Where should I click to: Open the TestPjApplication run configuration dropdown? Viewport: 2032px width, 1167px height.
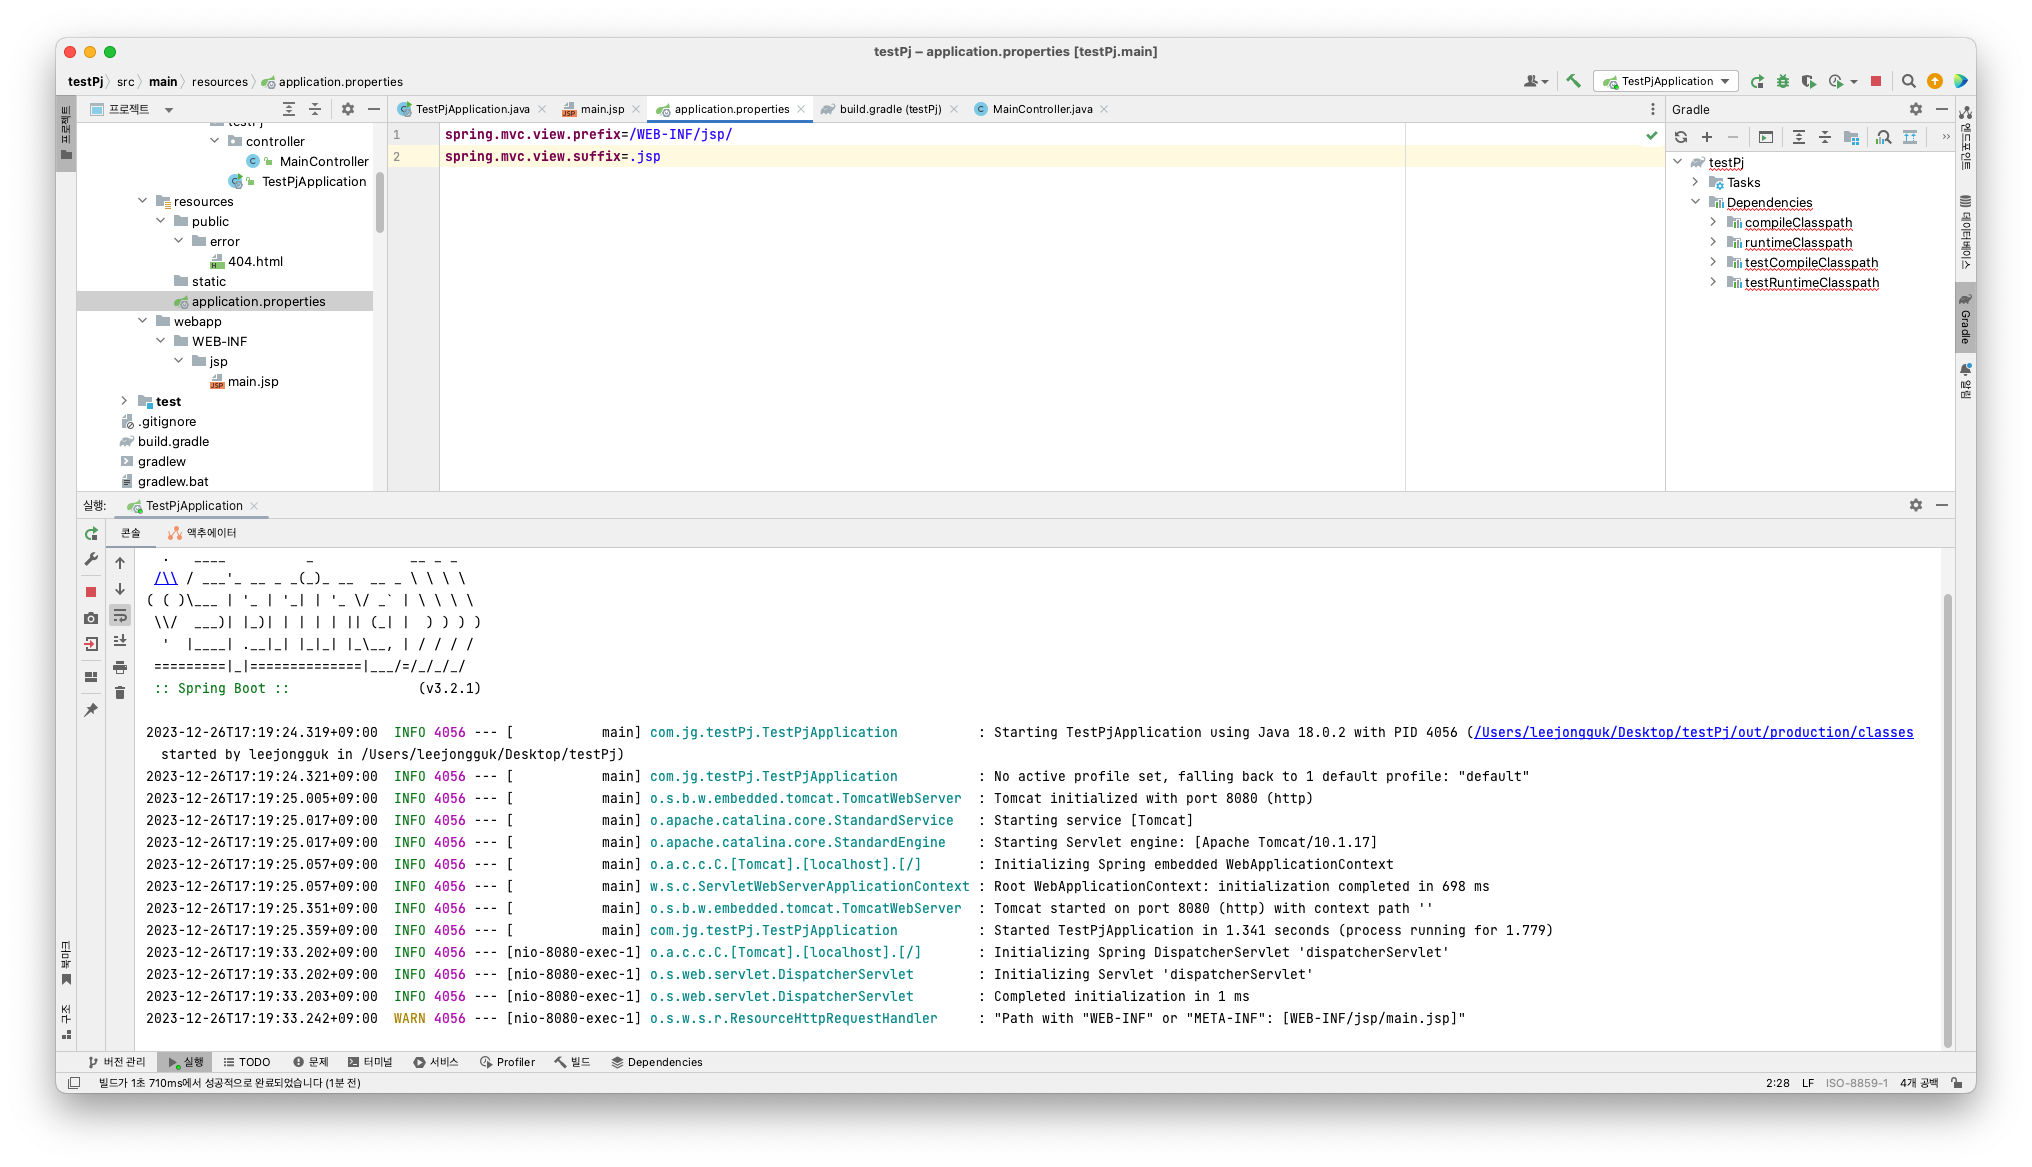(x=1667, y=81)
